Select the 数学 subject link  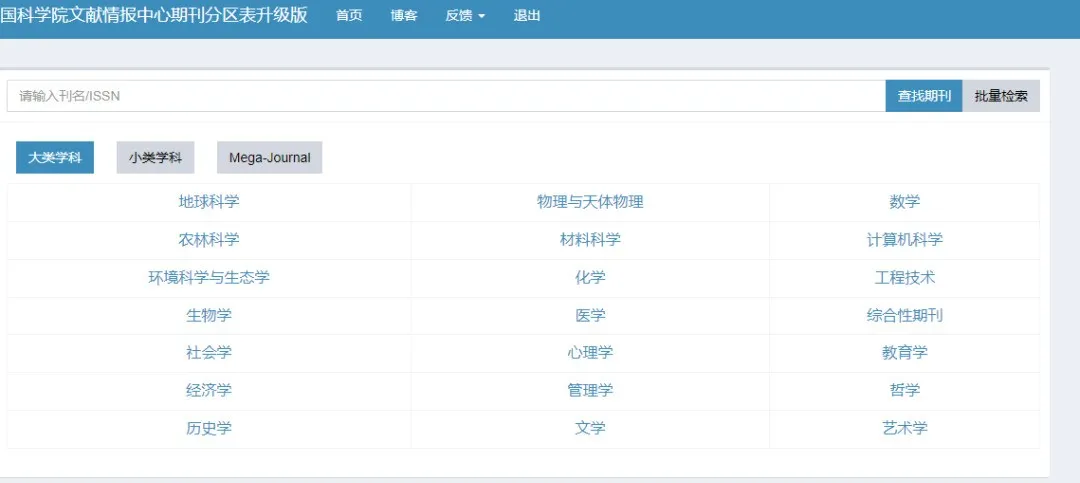click(x=904, y=202)
